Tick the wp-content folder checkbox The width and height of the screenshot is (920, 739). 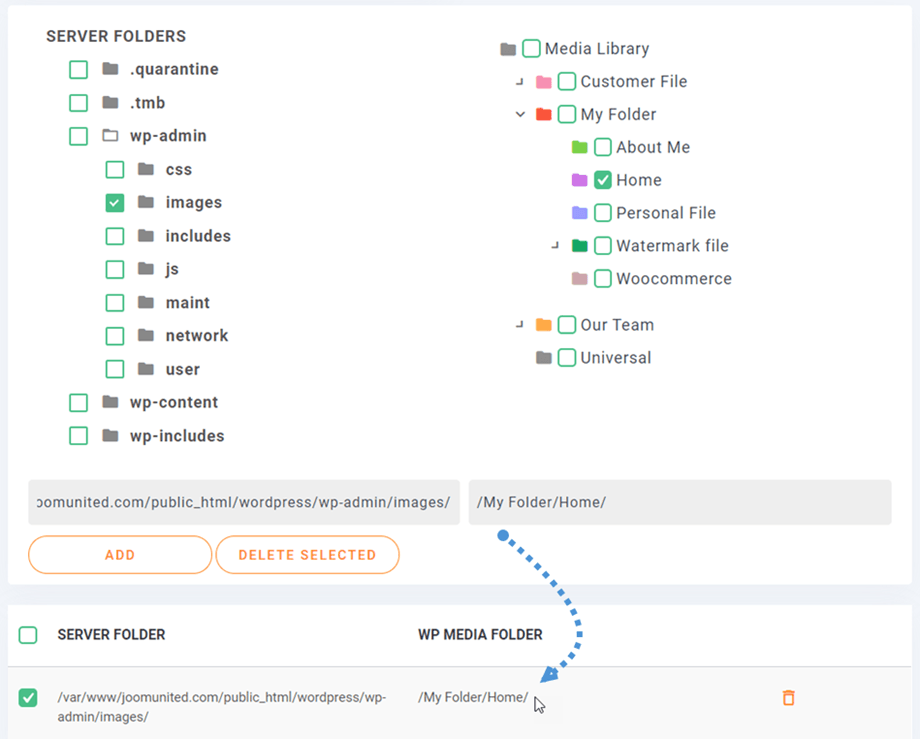78,403
